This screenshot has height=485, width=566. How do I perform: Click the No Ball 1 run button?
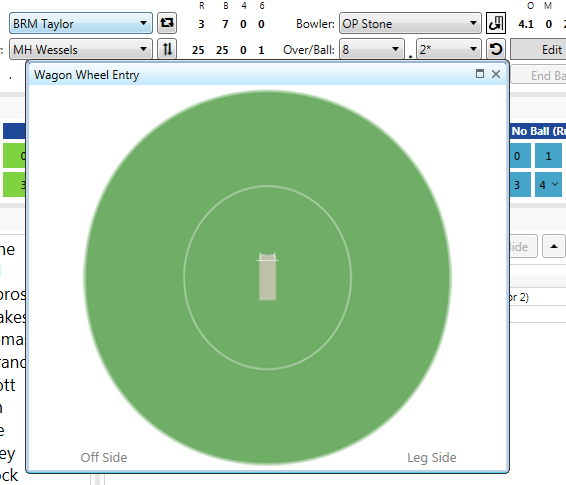(548, 156)
